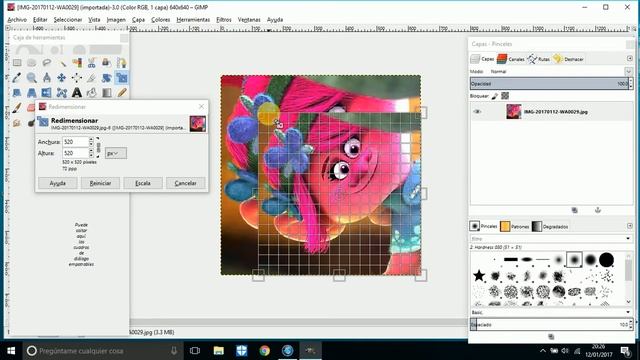Select the Ellipse Select tool
Screen dimensions: 640x360
(x=32, y=63)
